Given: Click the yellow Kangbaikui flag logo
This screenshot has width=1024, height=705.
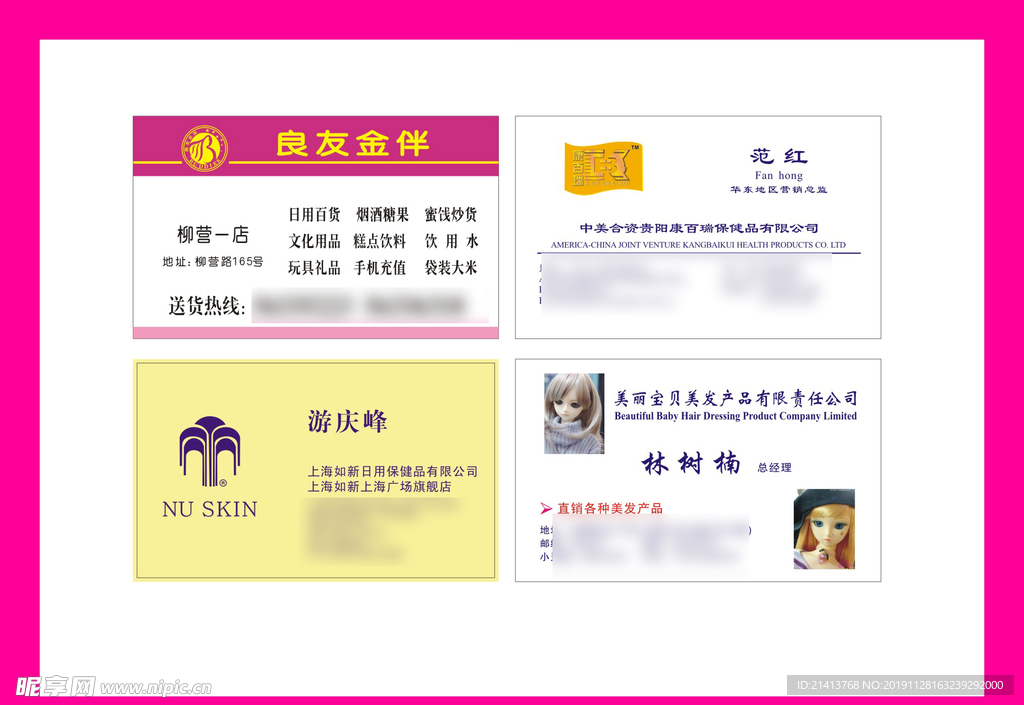Looking at the screenshot, I should pos(603,167).
